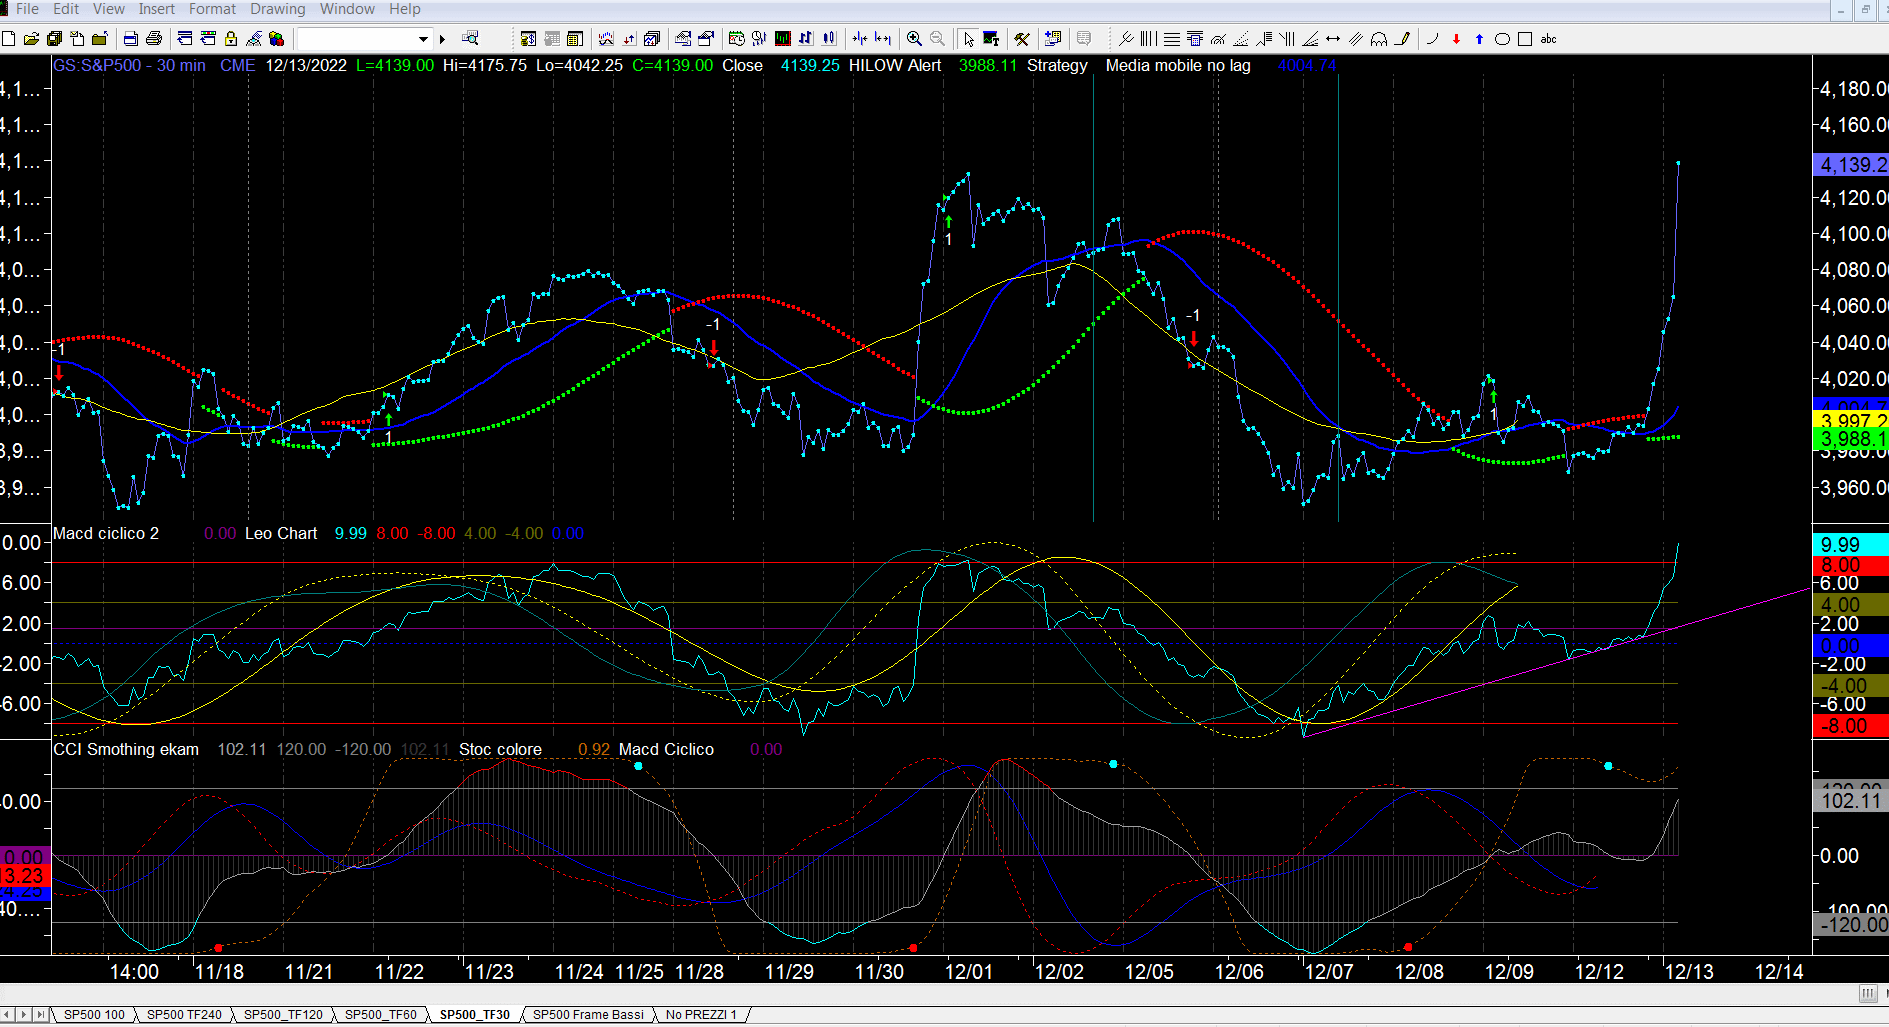The height and width of the screenshot is (1027, 1889).
Task: Open the File menu
Action: [27, 9]
